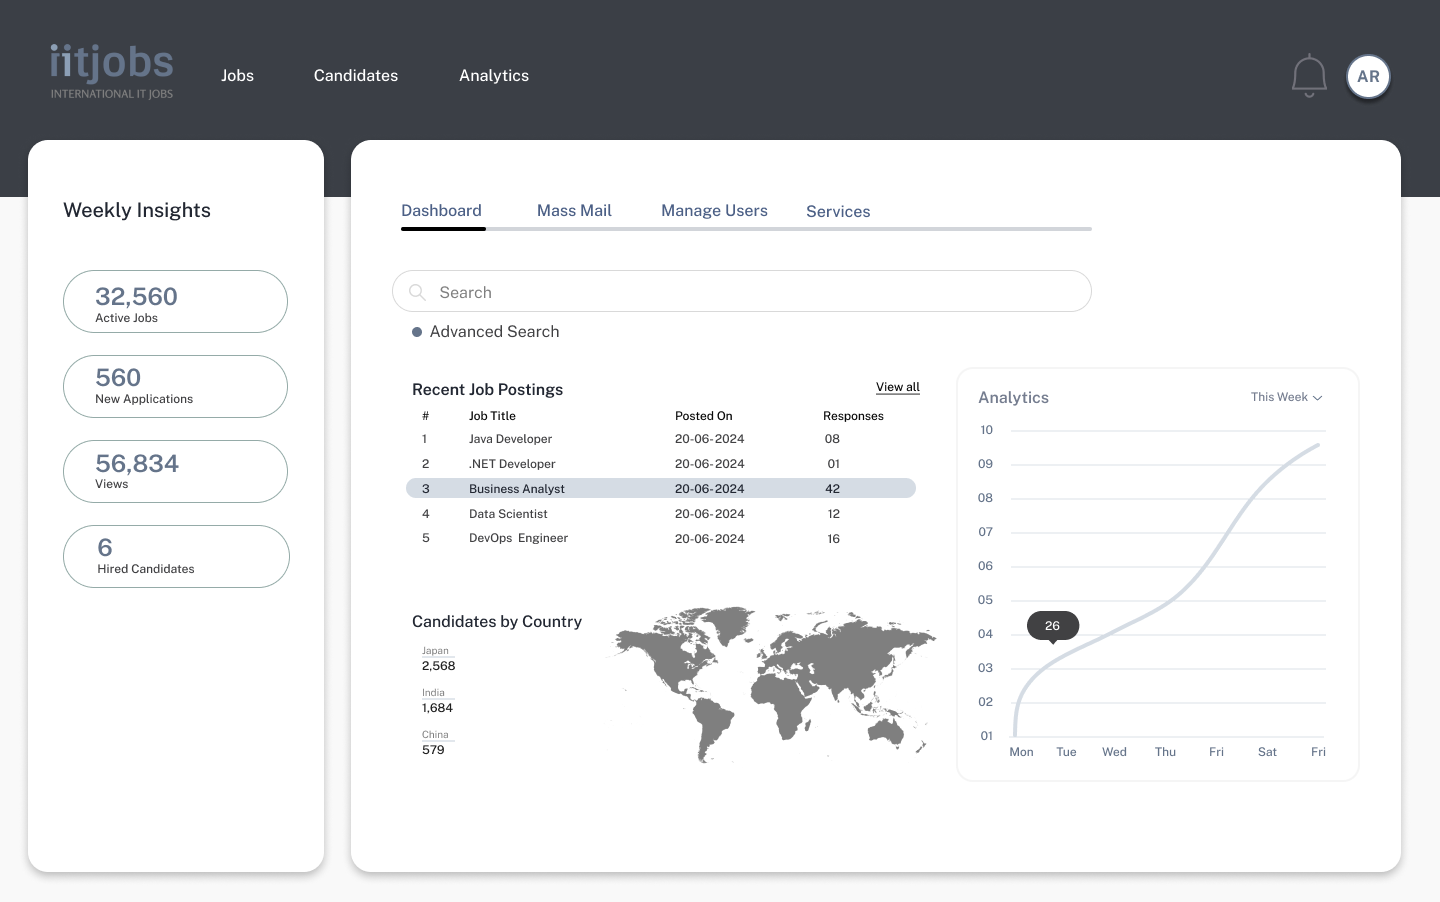Switch to the Services tab
Image resolution: width=1440 pixels, height=902 pixels.
(x=838, y=212)
